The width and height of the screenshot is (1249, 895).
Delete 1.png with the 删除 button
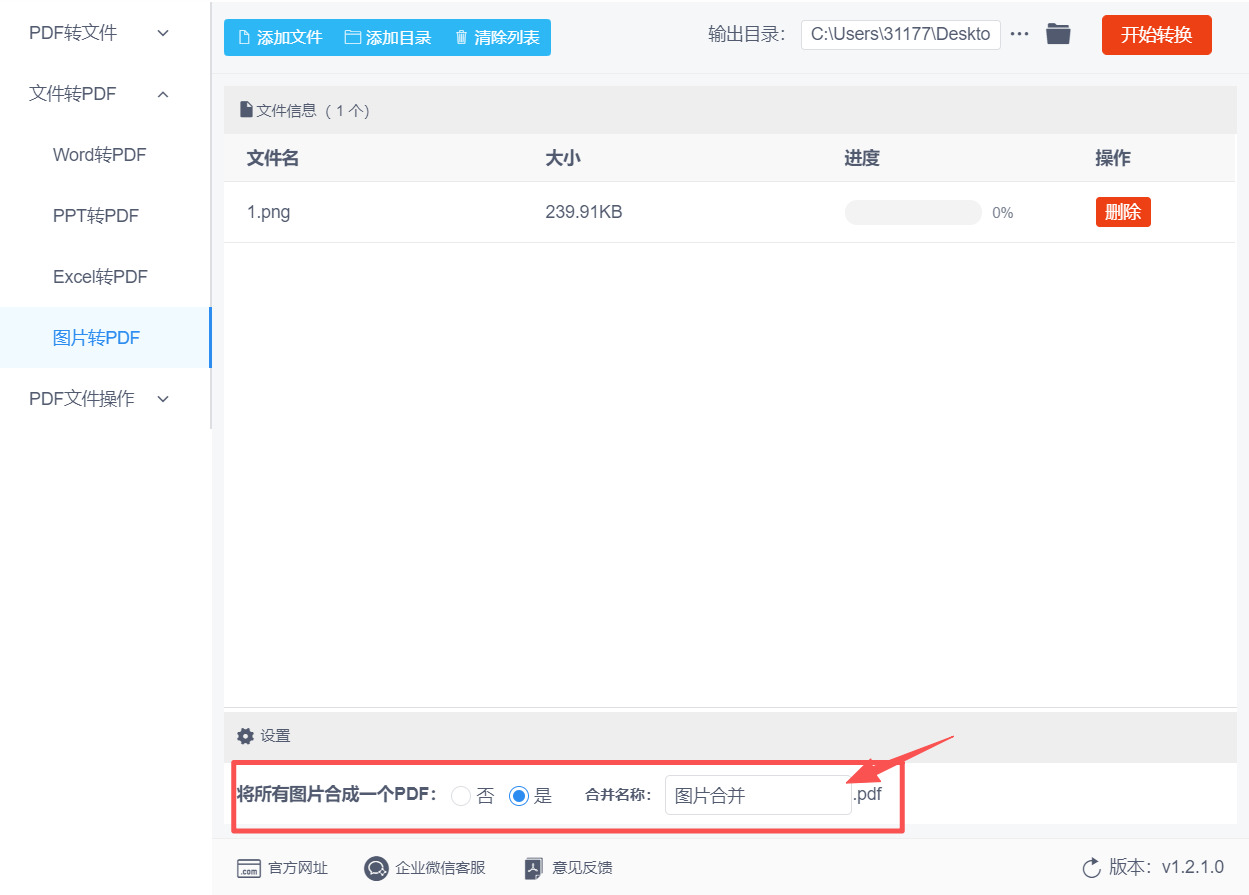(x=1122, y=211)
